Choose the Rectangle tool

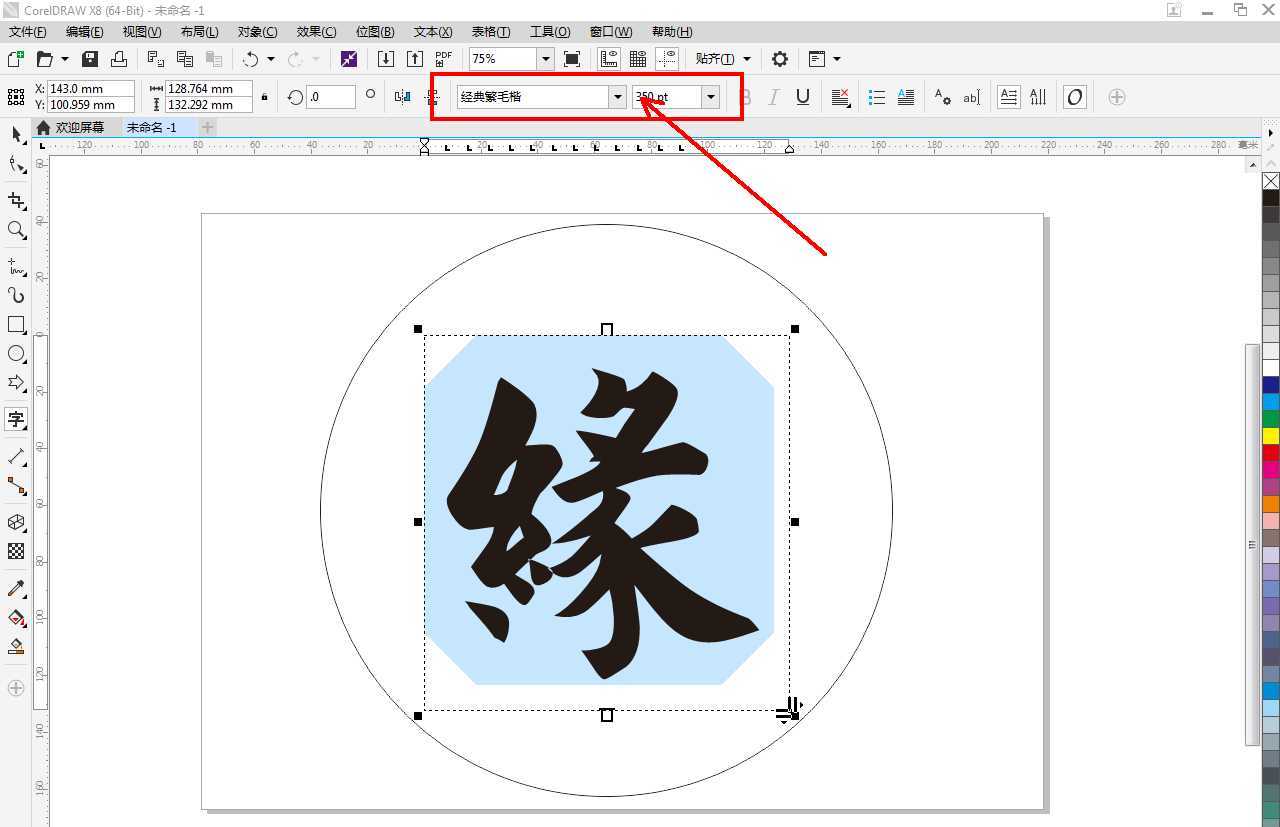15,324
